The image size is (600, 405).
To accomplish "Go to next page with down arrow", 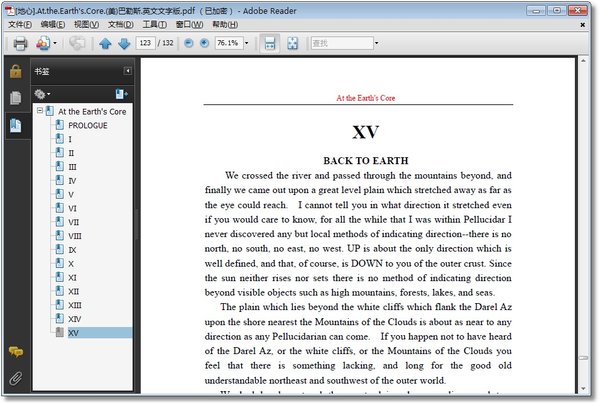I will point(123,44).
